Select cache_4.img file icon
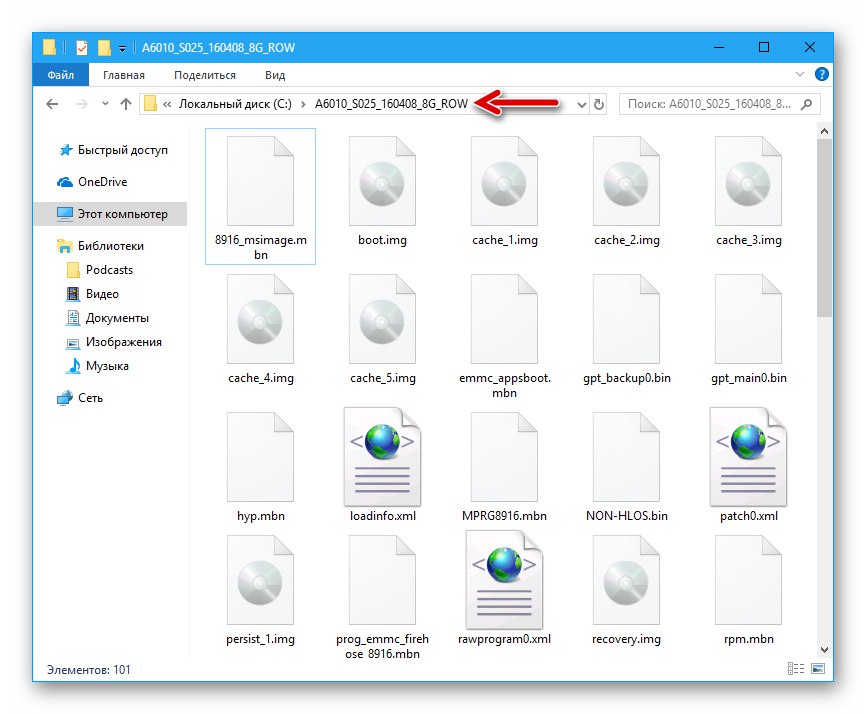This screenshot has height=714, width=866. coord(260,319)
